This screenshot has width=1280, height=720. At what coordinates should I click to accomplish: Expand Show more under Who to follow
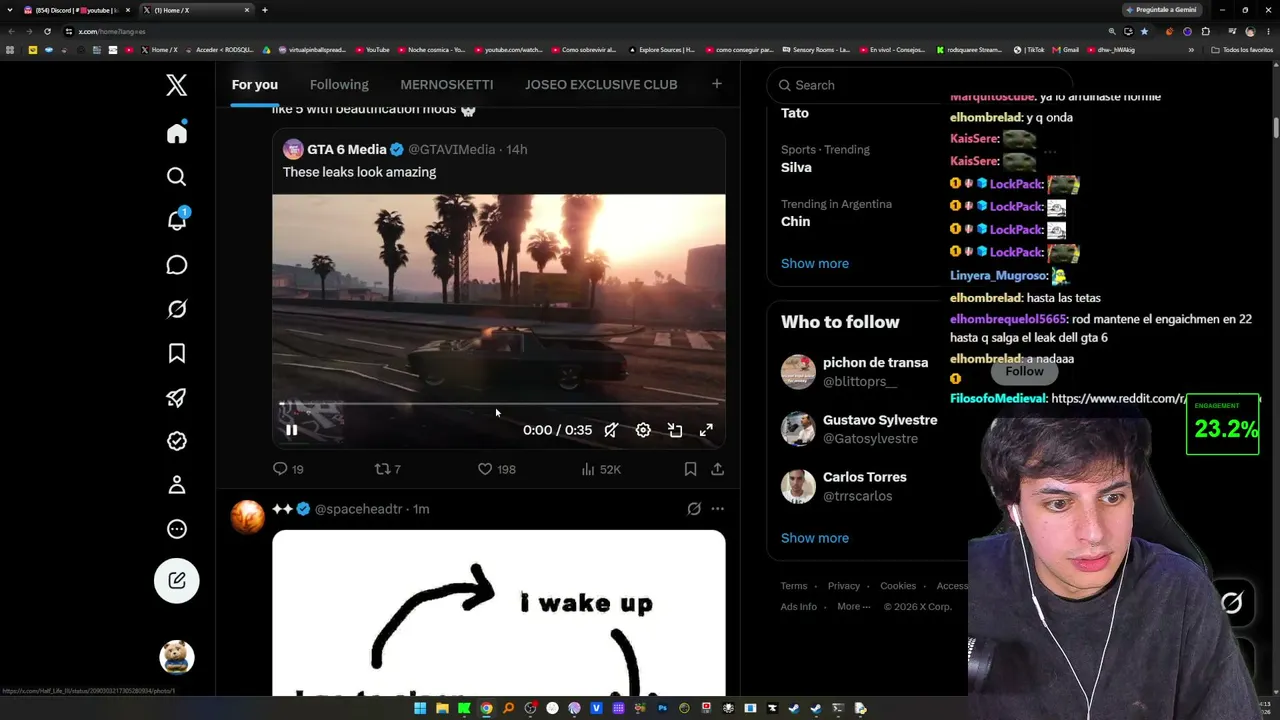coord(815,538)
